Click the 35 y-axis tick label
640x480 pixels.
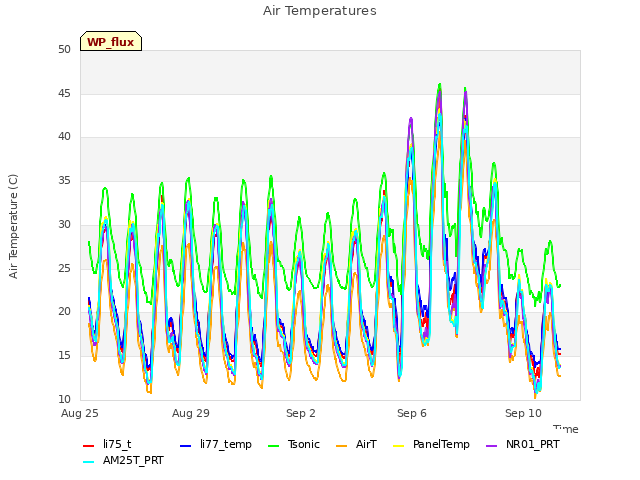64,181
